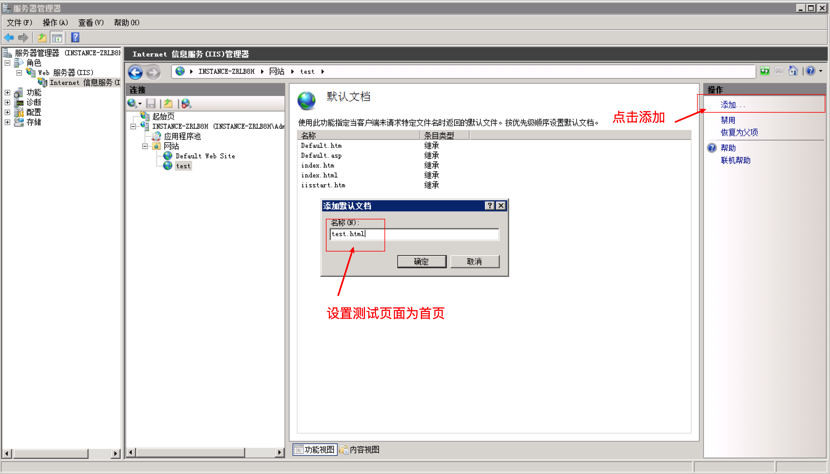Click the Default Web Site globe icon

tap(168, 156)
